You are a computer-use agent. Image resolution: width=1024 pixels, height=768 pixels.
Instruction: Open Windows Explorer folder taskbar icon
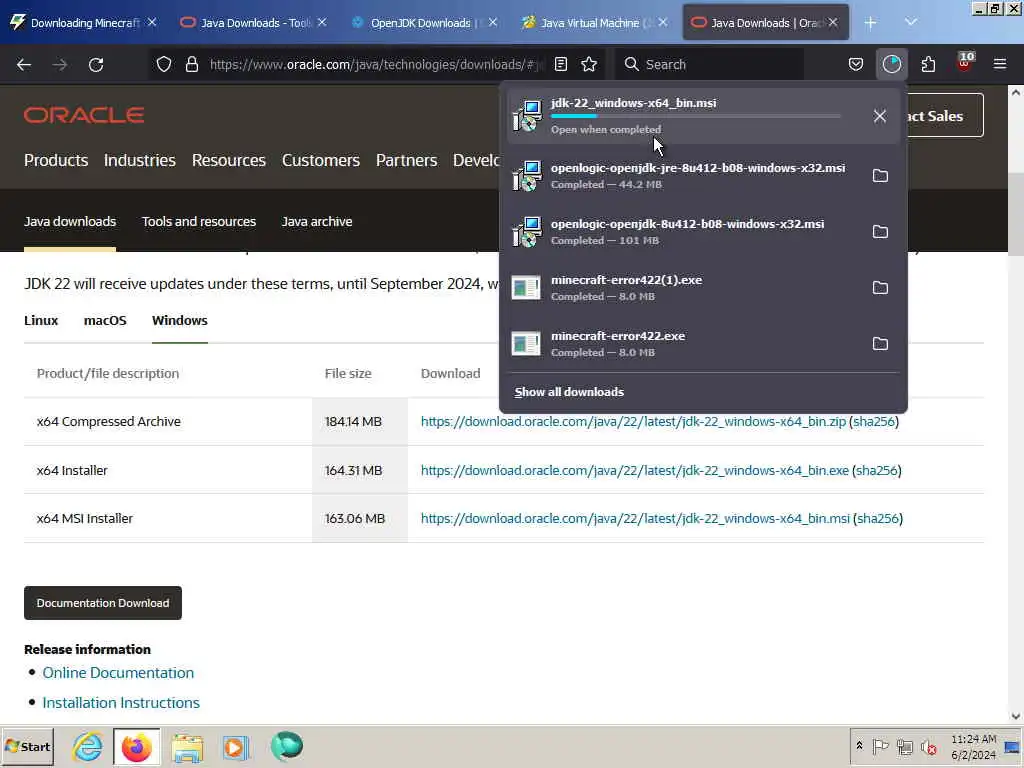click(x=187, y=746)
